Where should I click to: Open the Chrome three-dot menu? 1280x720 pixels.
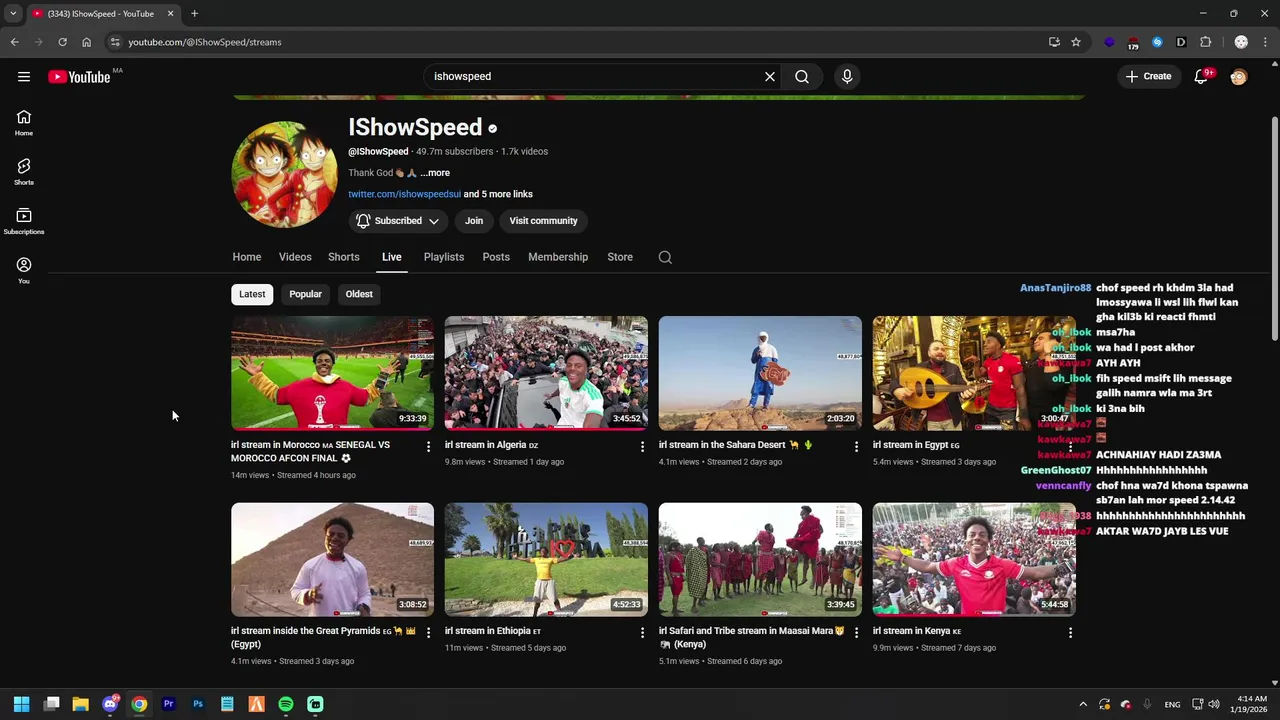(x=1266, y=42)
